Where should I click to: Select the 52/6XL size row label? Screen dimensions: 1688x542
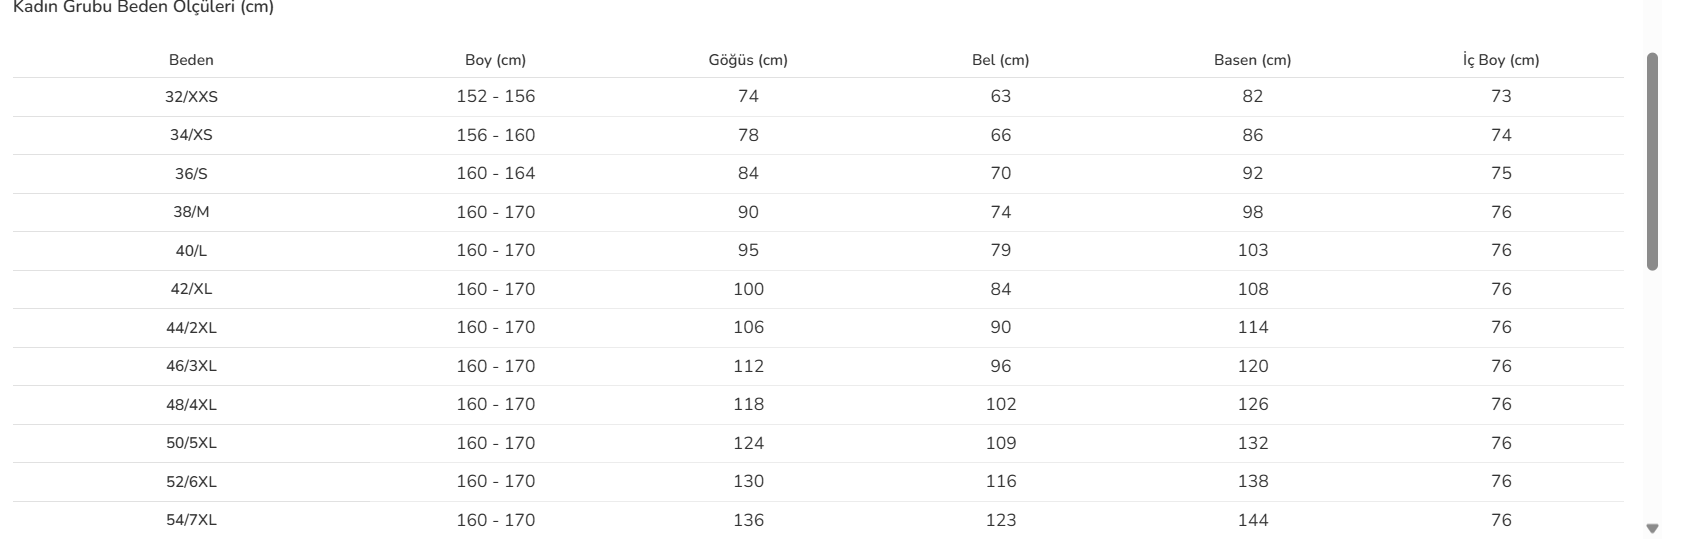click(x=191, y=482)
